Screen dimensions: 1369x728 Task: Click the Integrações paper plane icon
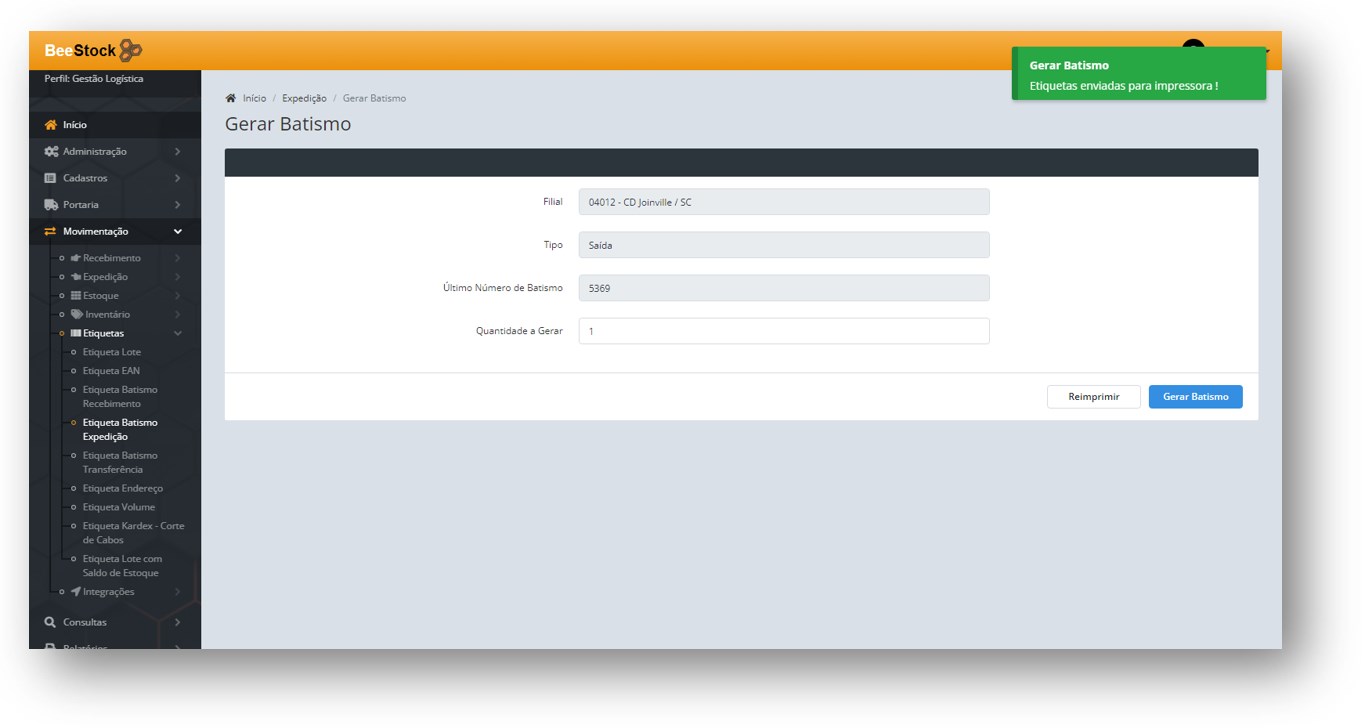[x=76, y=592]
